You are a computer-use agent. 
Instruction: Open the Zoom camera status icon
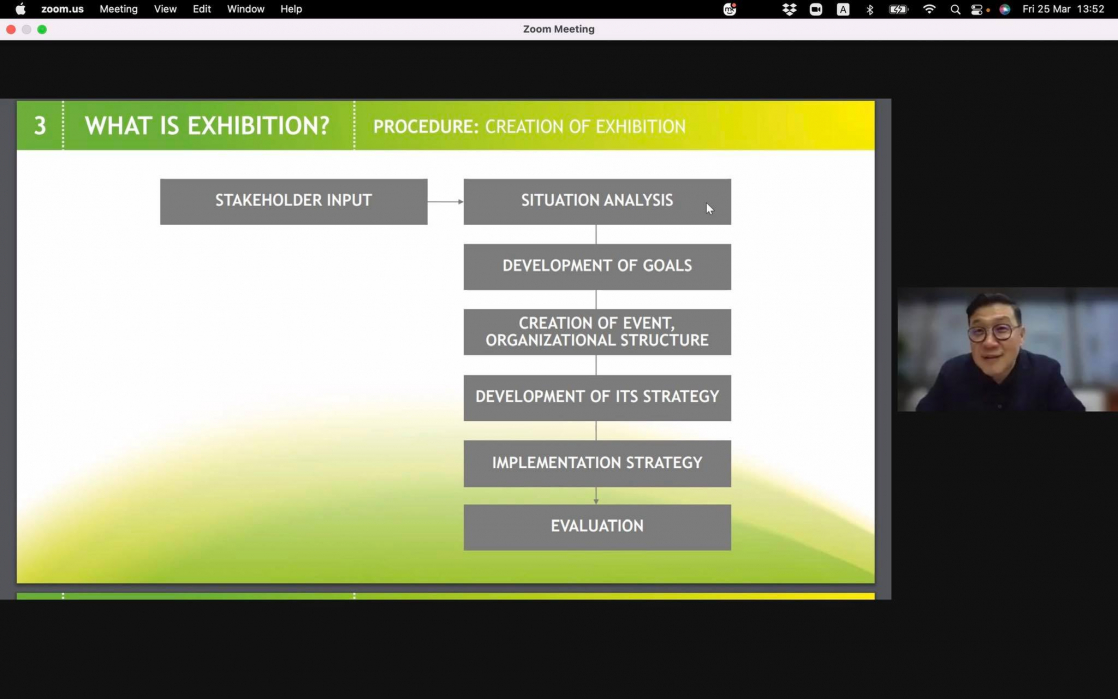pos(816,9)
